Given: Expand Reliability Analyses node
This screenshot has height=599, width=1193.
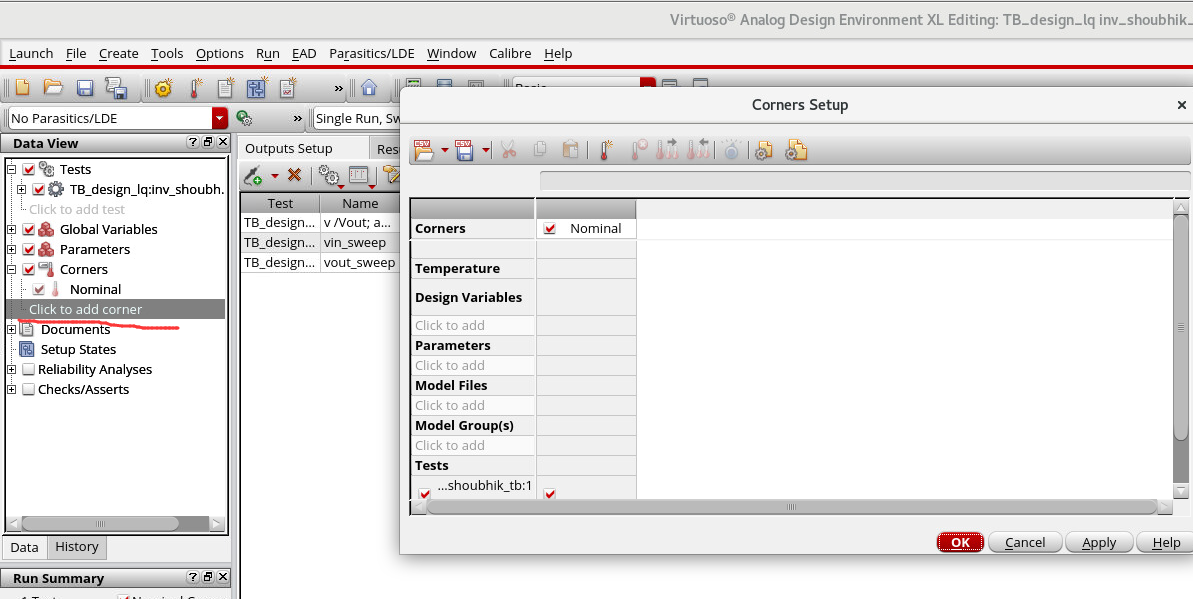Looking at the screenshot, I should (x=11, y=369).
